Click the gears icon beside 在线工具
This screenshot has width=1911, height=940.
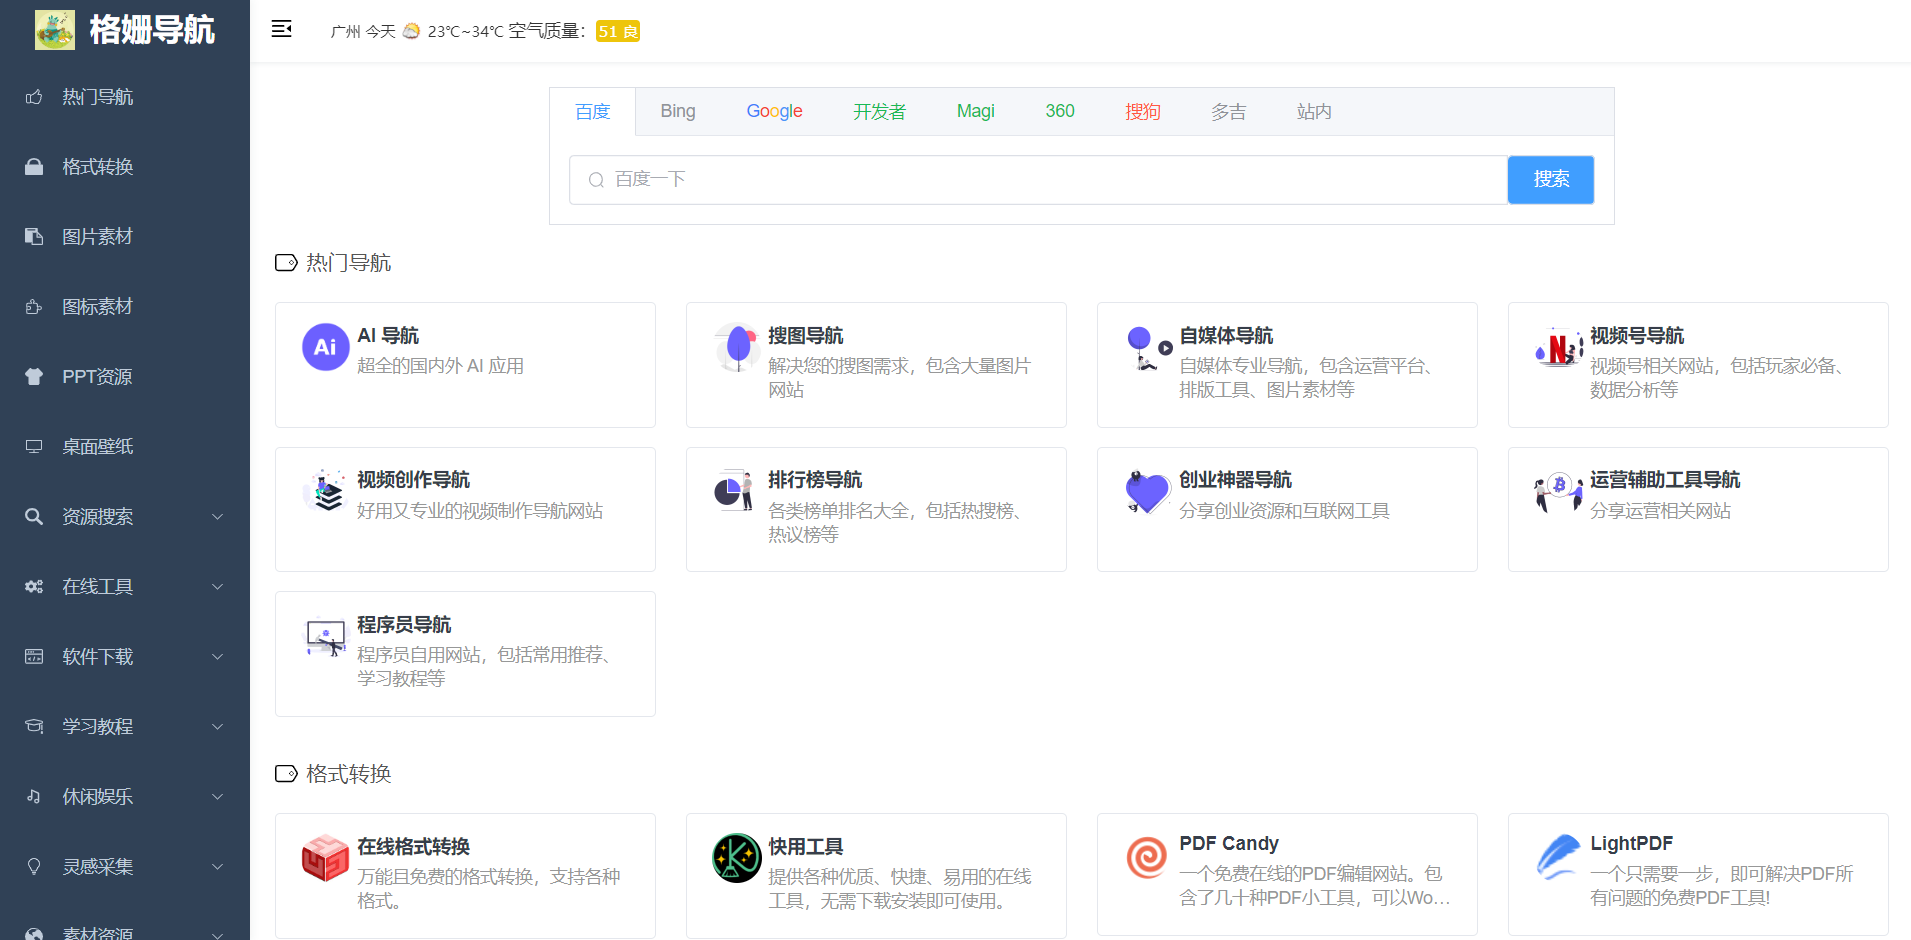click(x=34, y=587)
